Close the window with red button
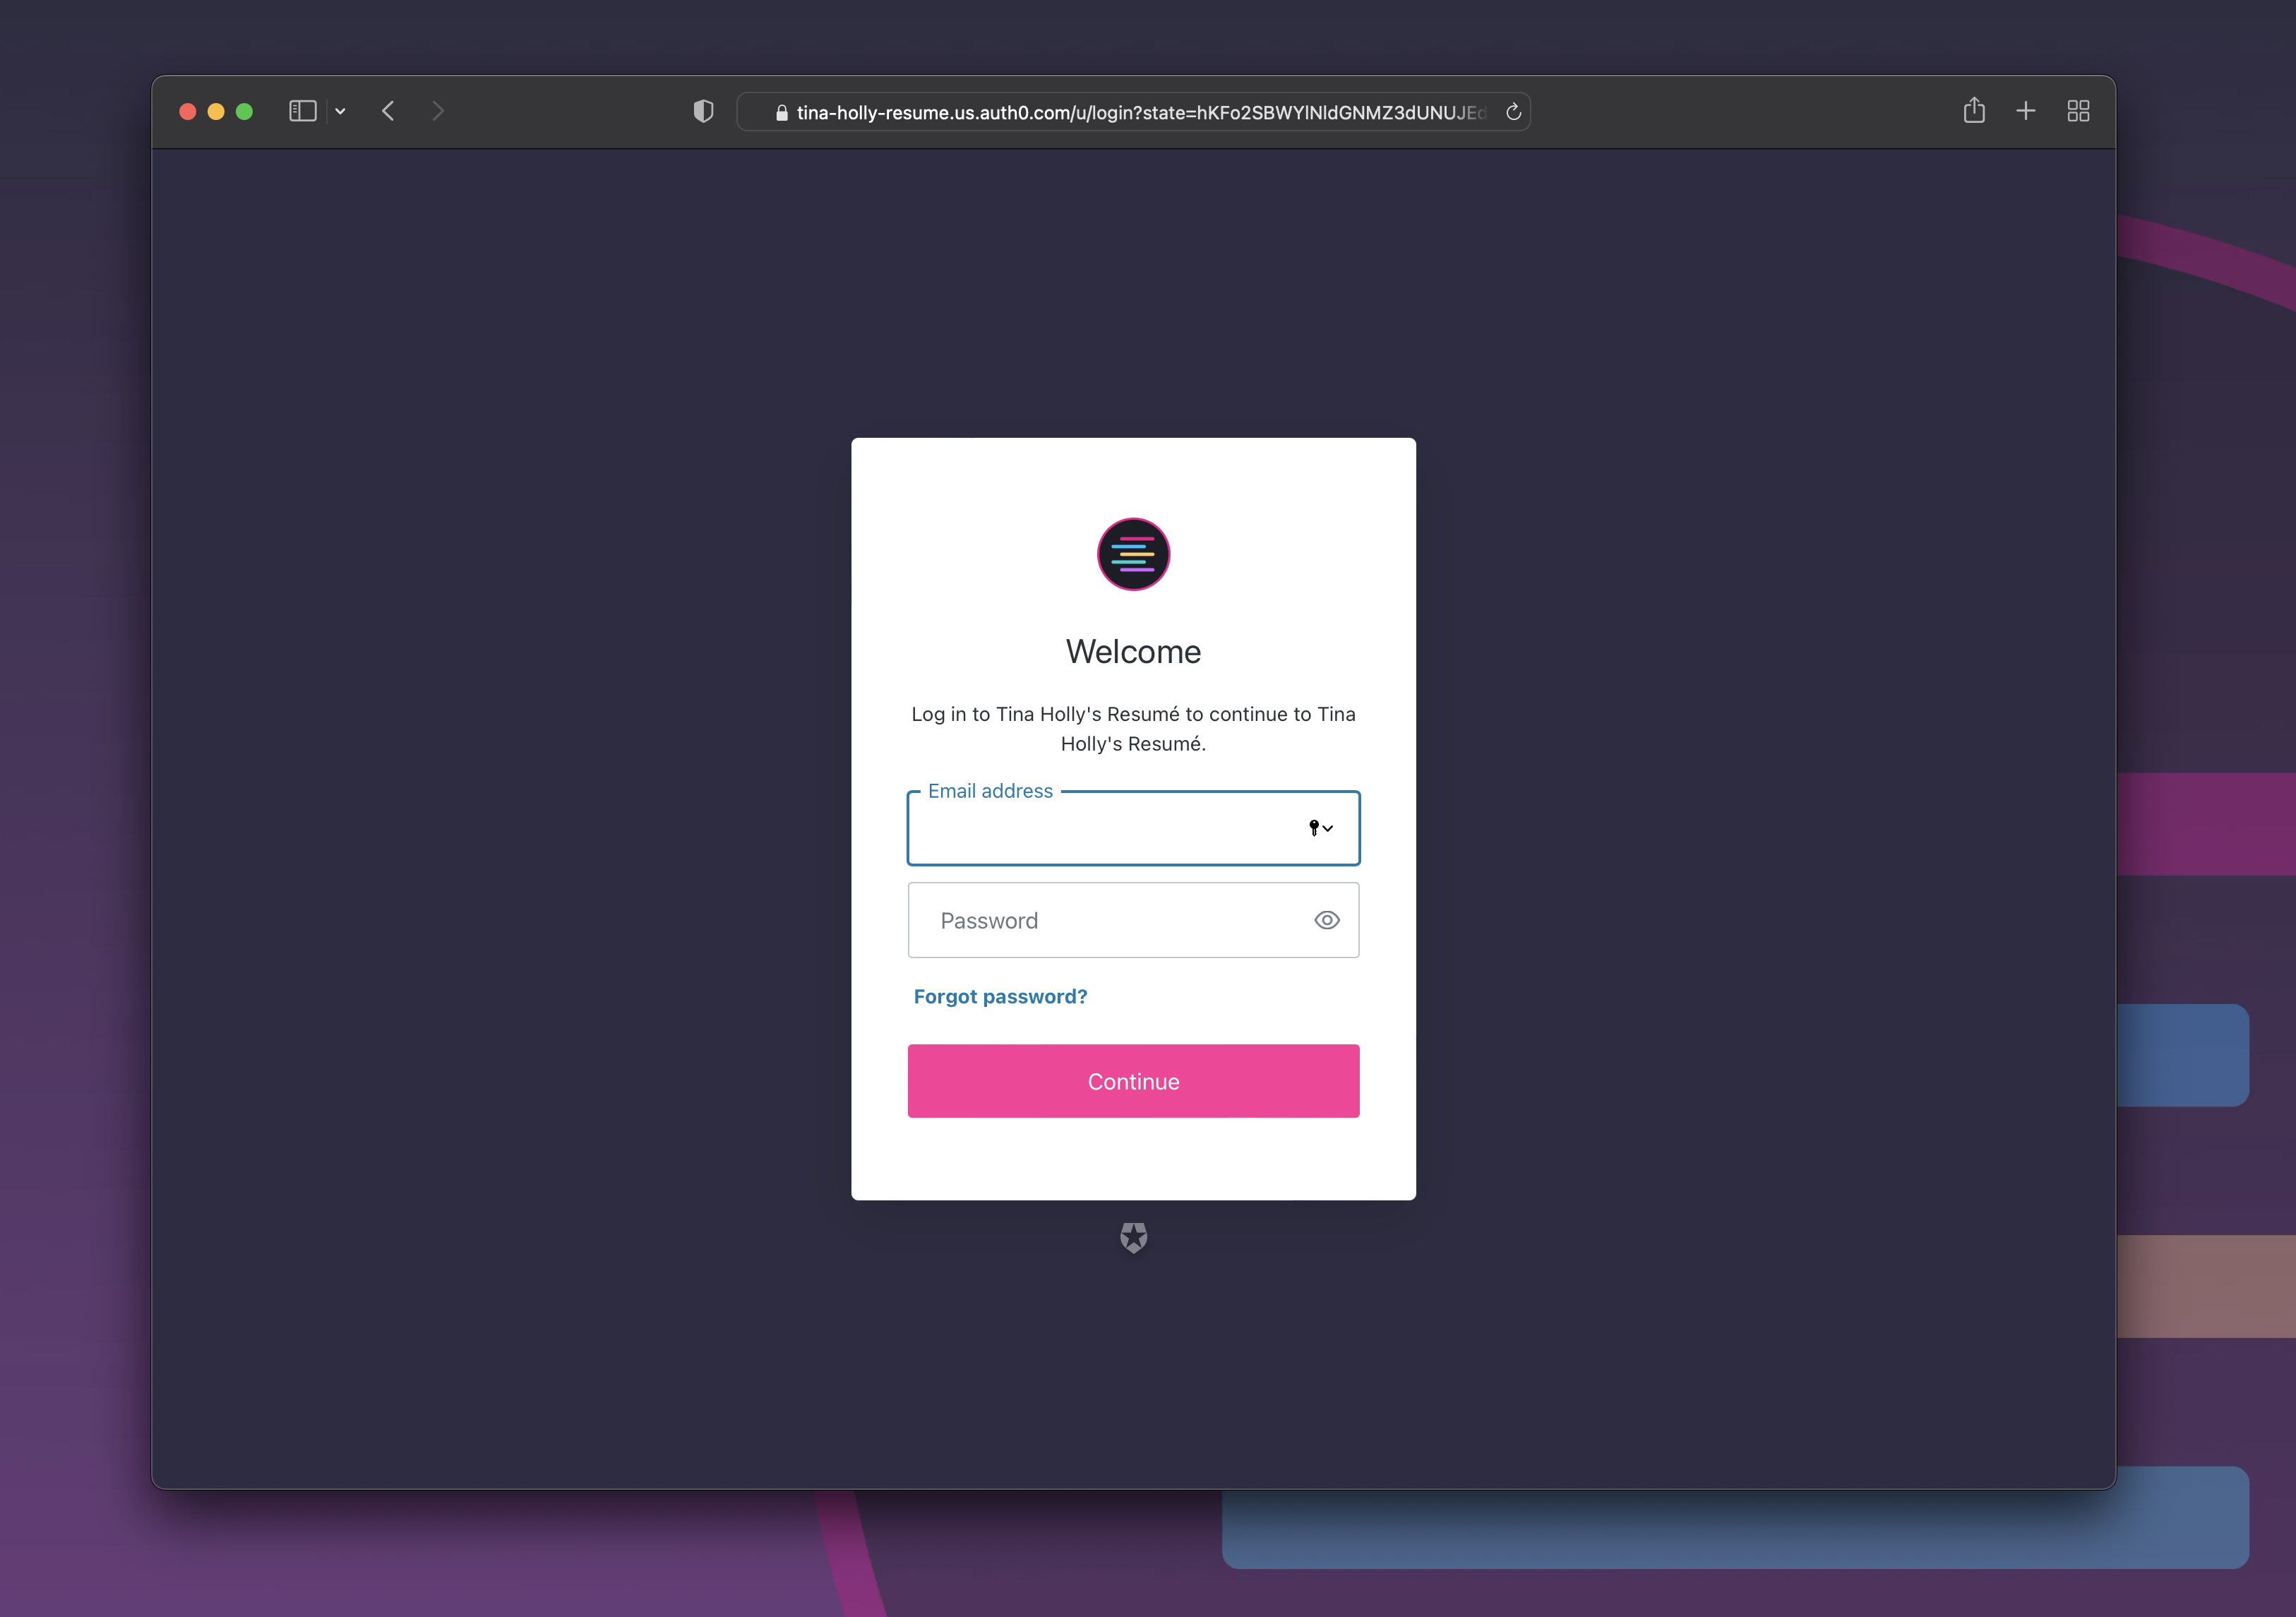The height and width of the screenshot is (1617, 2296). pos(187,111)
